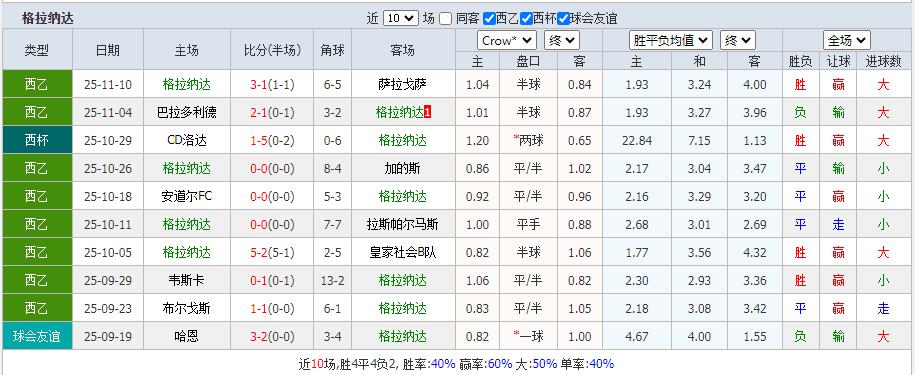The width and height of the screenshot is (915, 375).
Task: Uncheck the 西乙 filter checkbox
Action: pos(490,19)
